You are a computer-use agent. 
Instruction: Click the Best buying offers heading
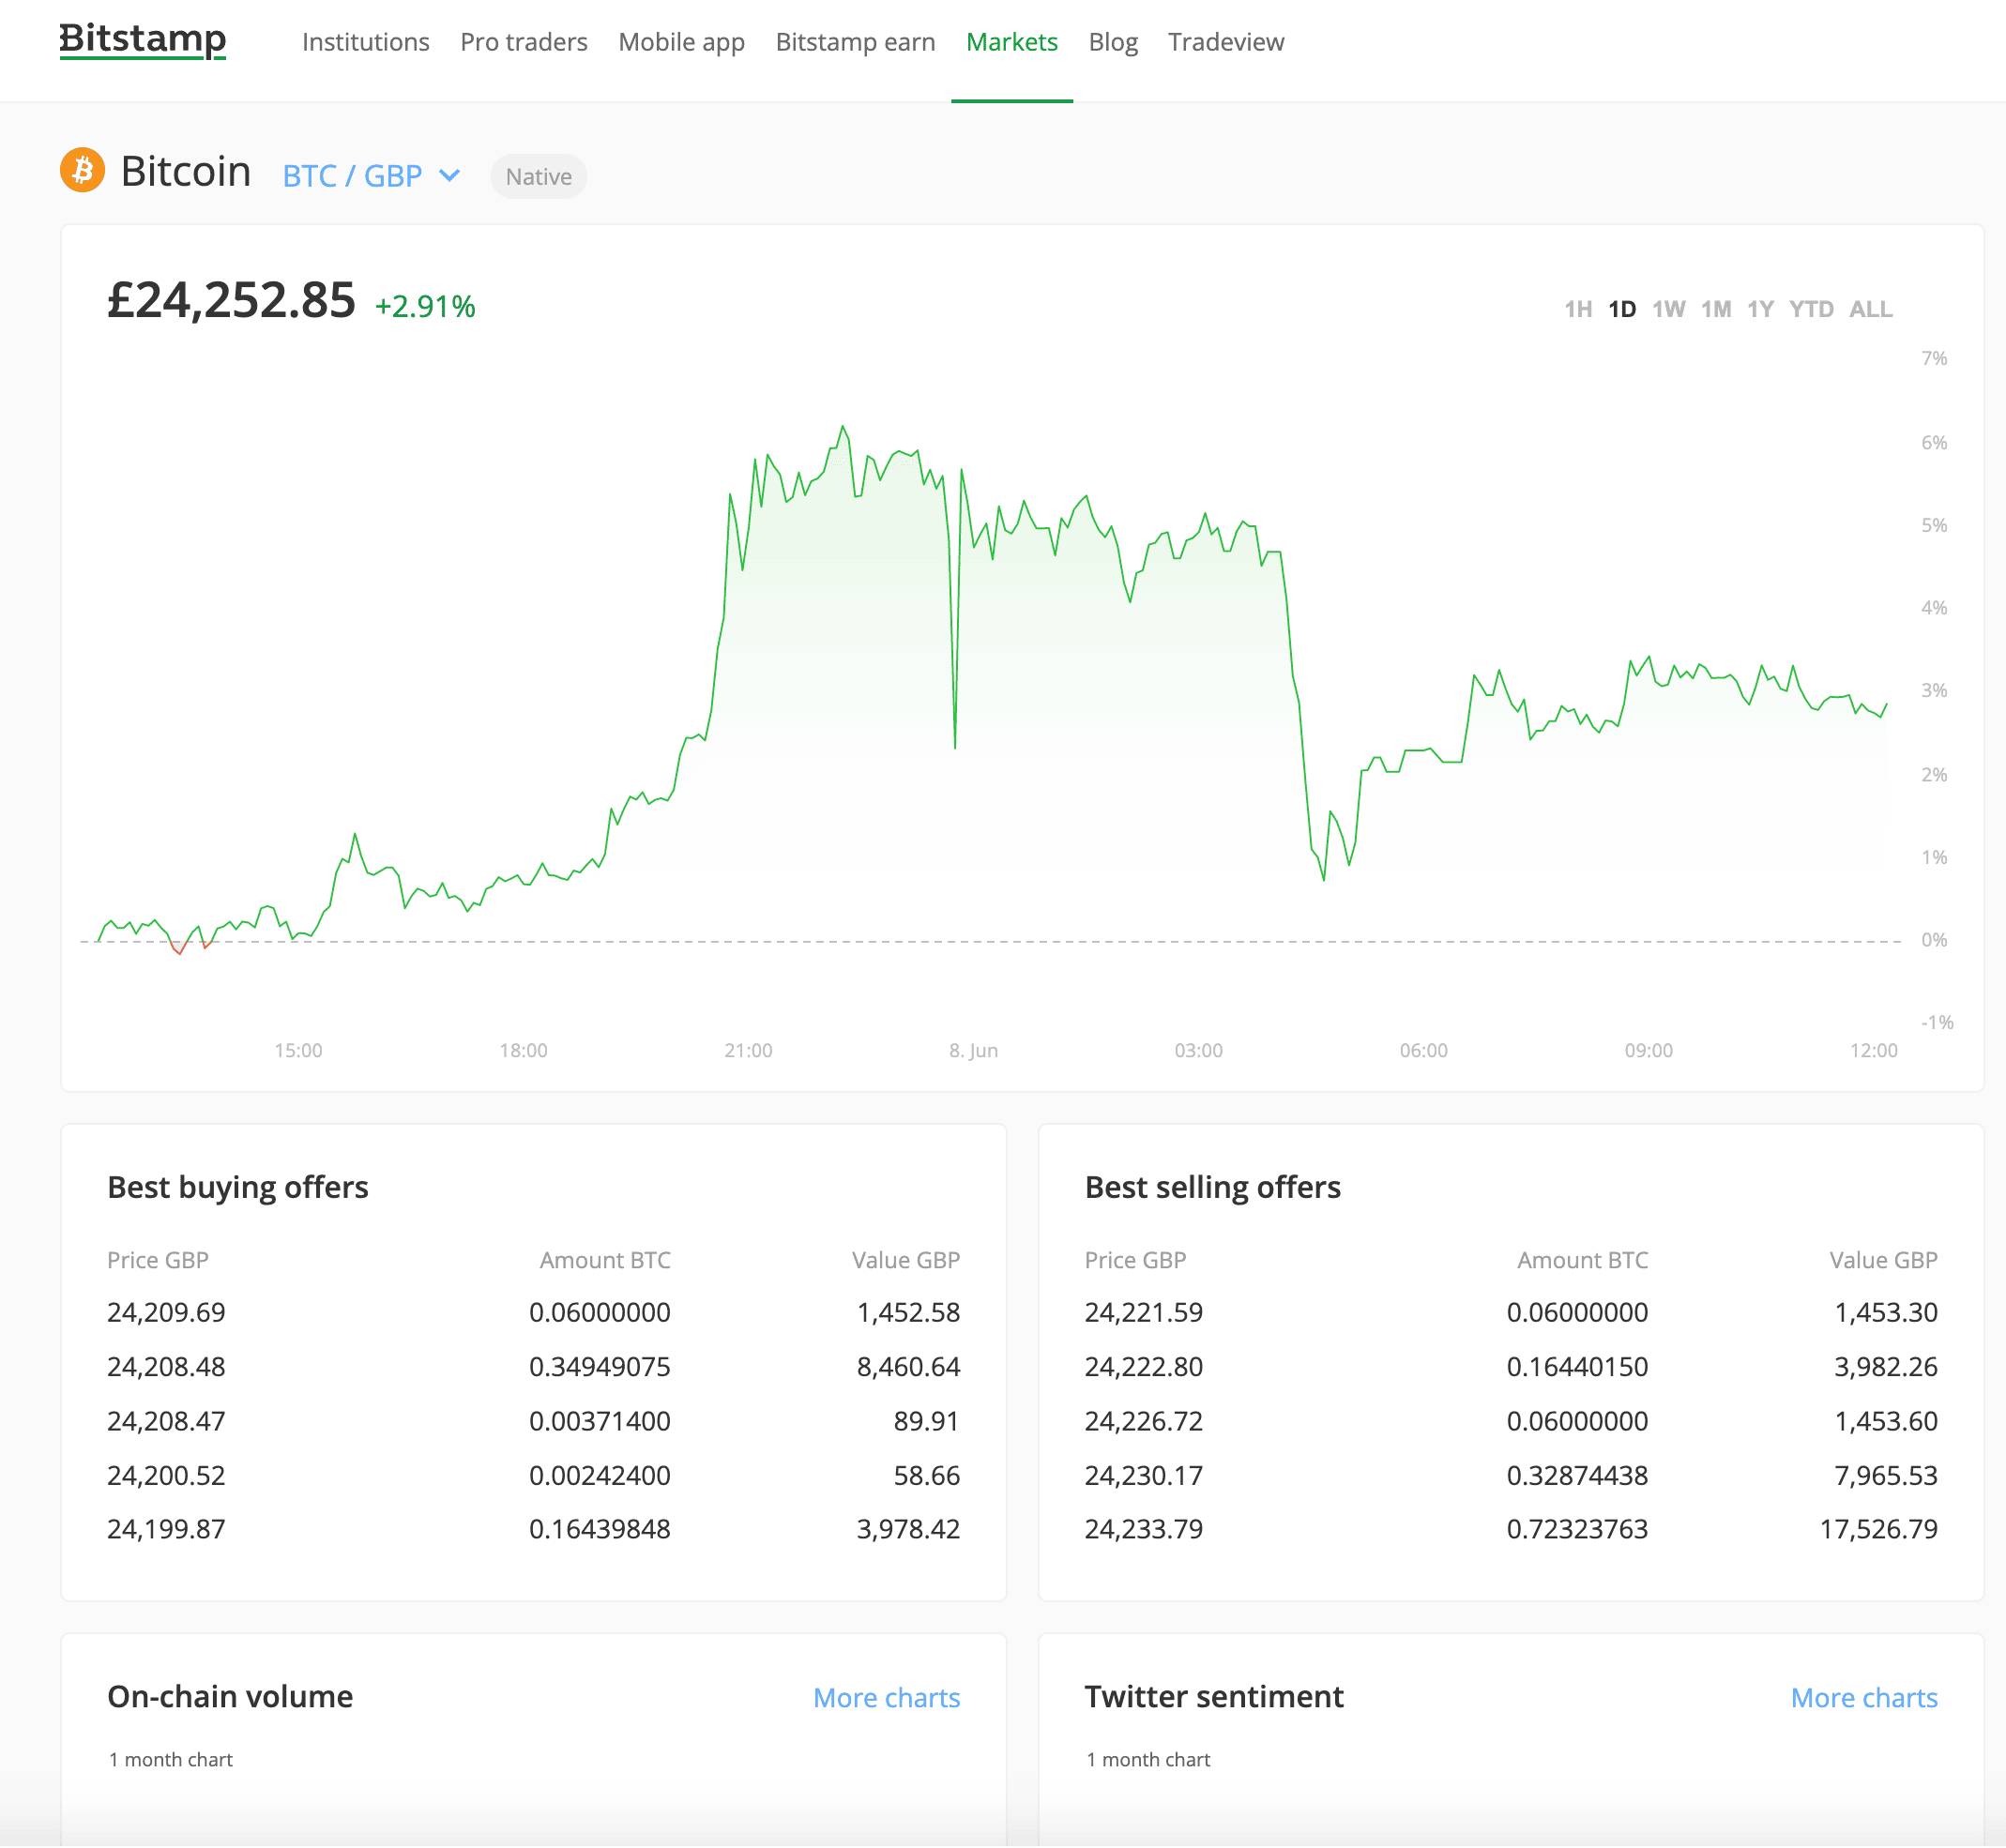pyautogui.click(x=238, y=1187)
